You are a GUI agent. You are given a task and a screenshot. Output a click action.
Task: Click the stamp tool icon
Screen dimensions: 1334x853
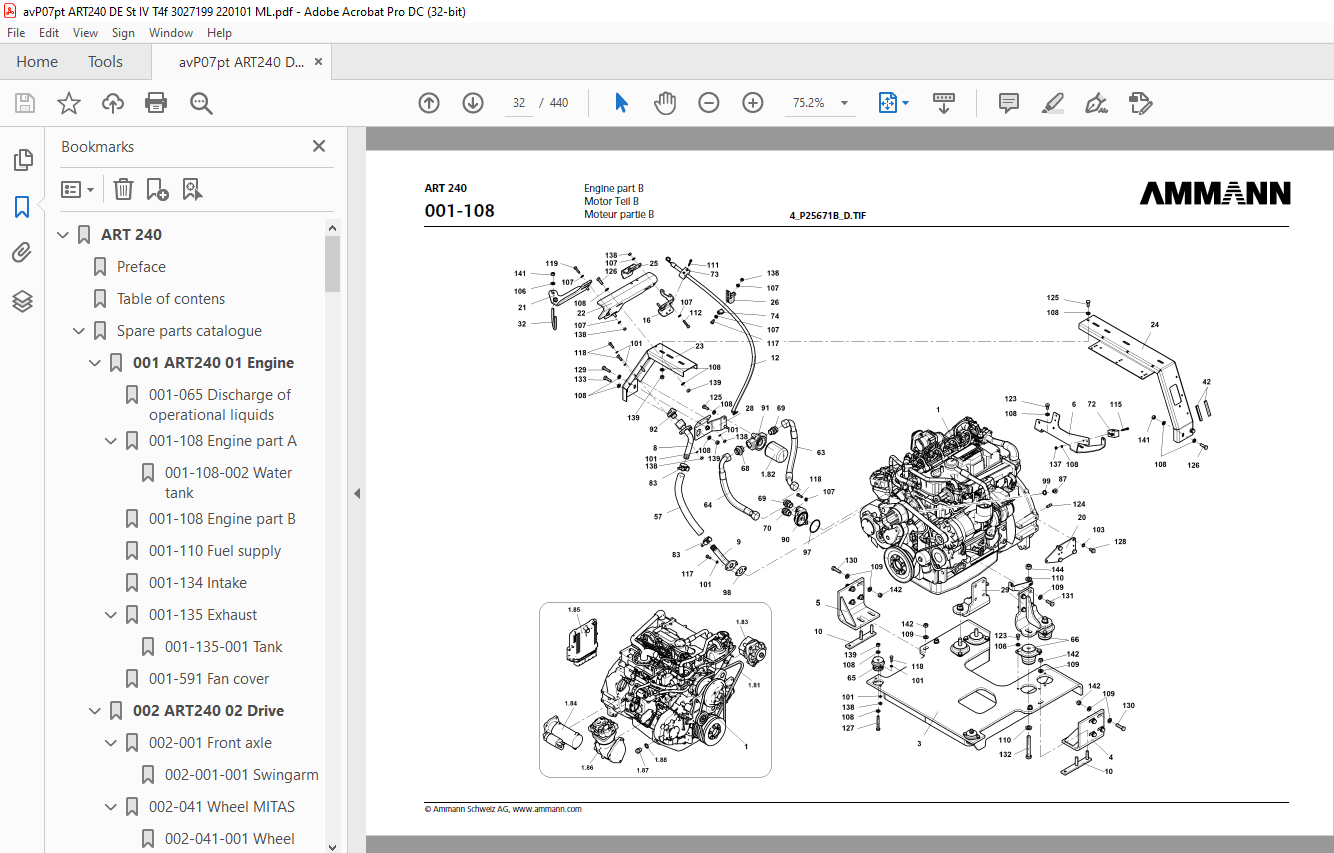click(x=1141, y=103)
